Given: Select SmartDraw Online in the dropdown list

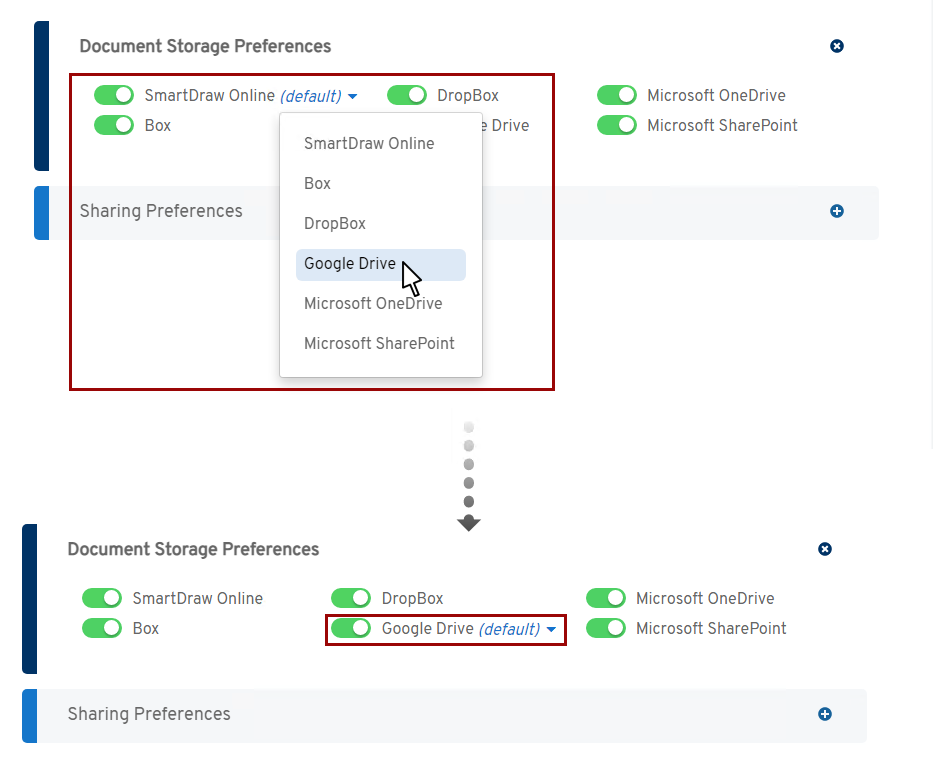Looking at the screenshot, I should pos(369,144).
